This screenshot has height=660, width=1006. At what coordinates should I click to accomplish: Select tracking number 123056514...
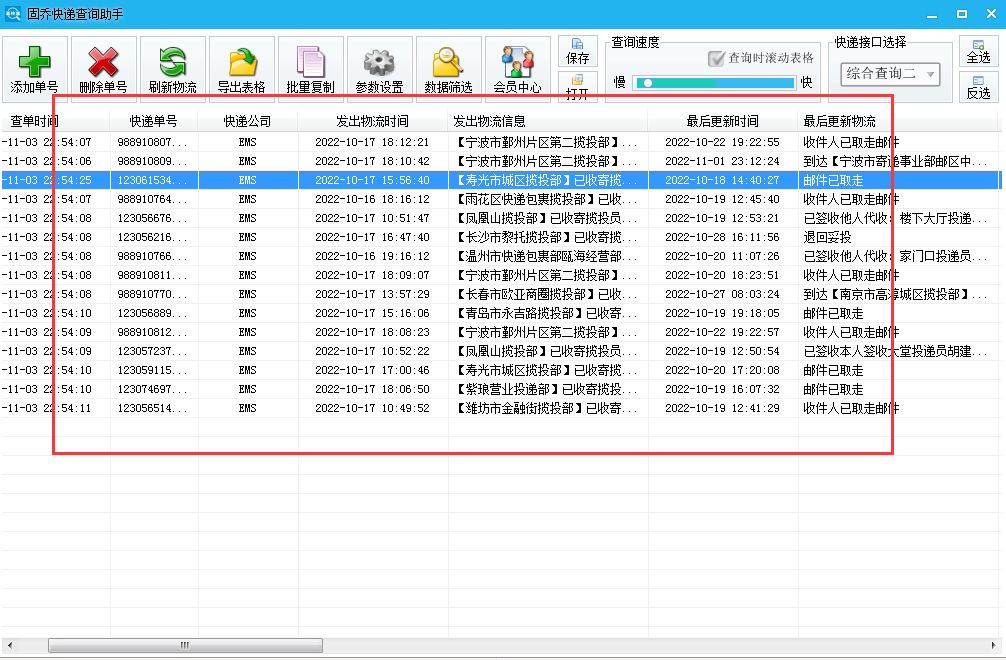[x=152, y=409]
